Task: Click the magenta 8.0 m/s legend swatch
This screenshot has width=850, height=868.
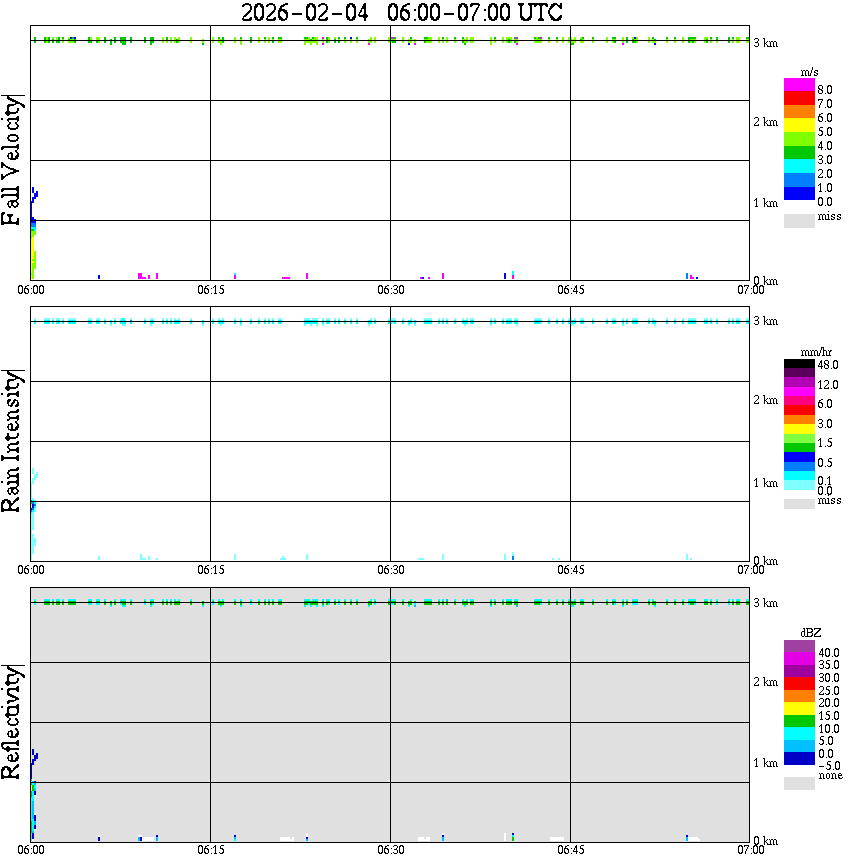Action: (799, 84)
